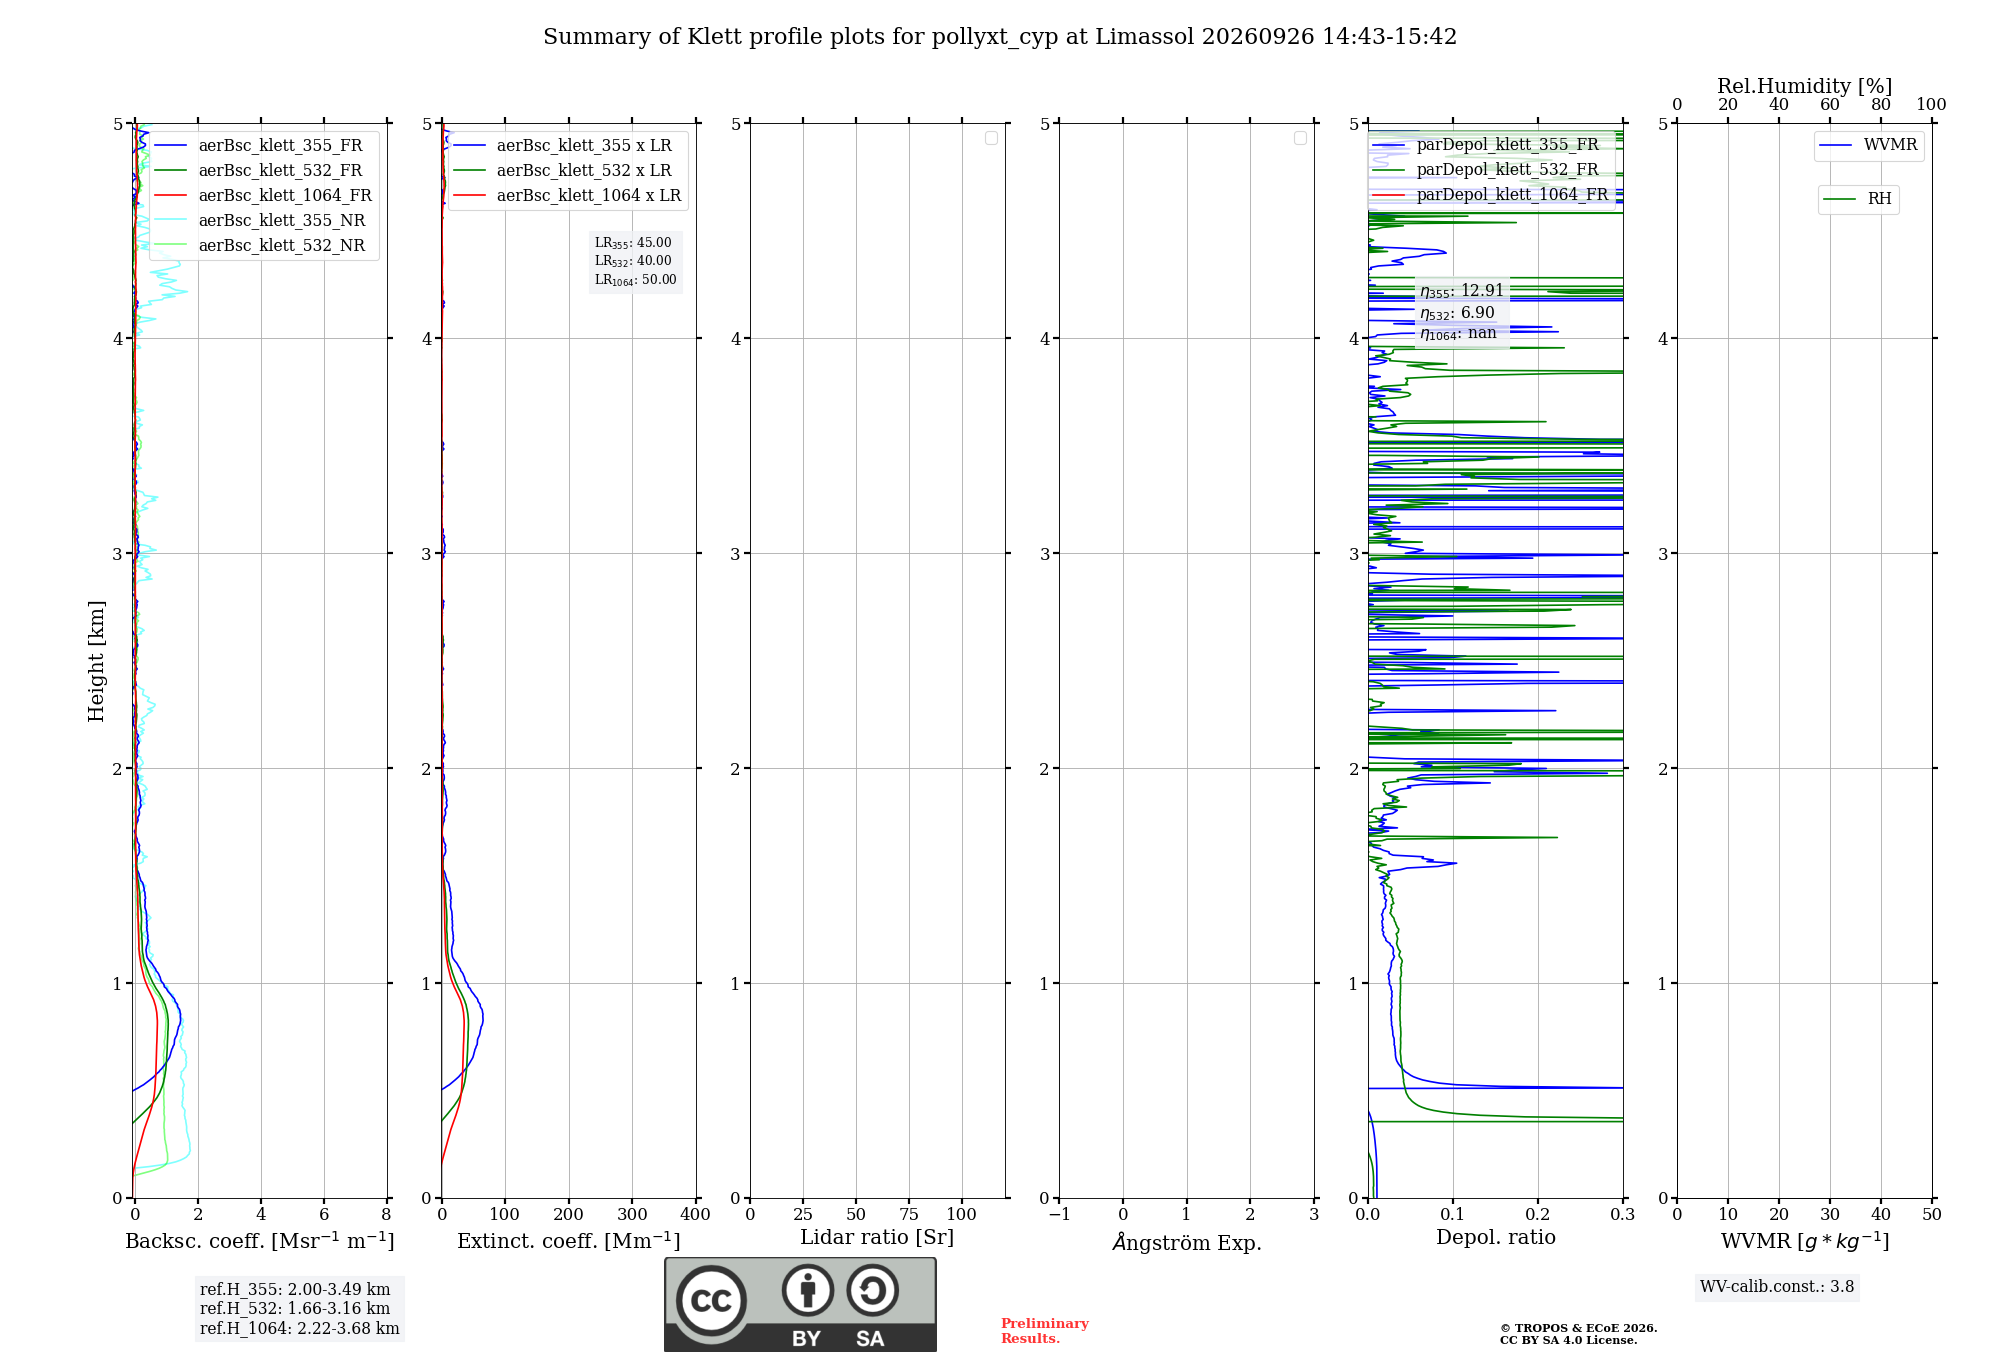Click the 0.3 tick on depol. ratio axis
This screenshot has width=2000, height=1360.
1622,1215
